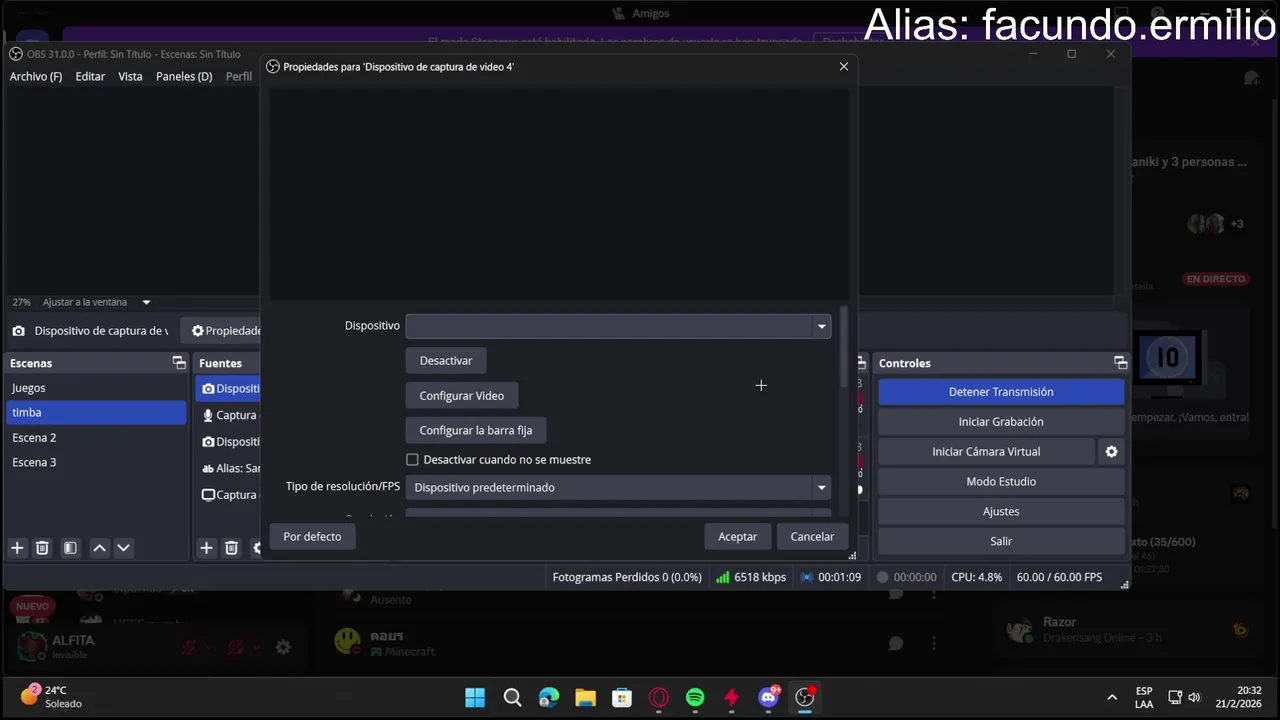Image resolution: width=1280 pixels, height=720 pixels.
Task: Select the Escena 2 scene
Action: click(x=97, y=438)
